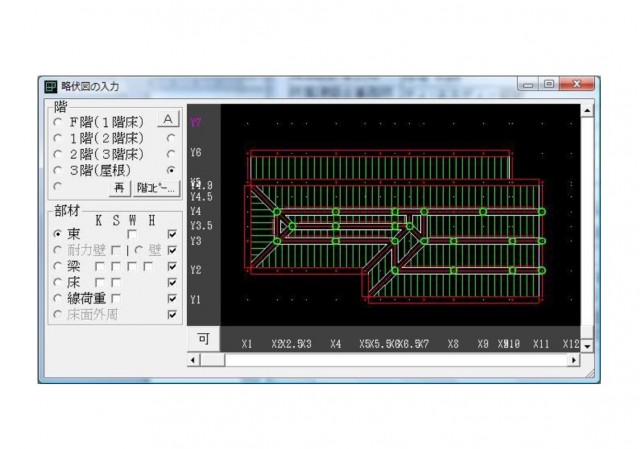The width and height of the screenshot is (640, 449).
Task: Click the window icon in the title bar
Action: (49, 86)
